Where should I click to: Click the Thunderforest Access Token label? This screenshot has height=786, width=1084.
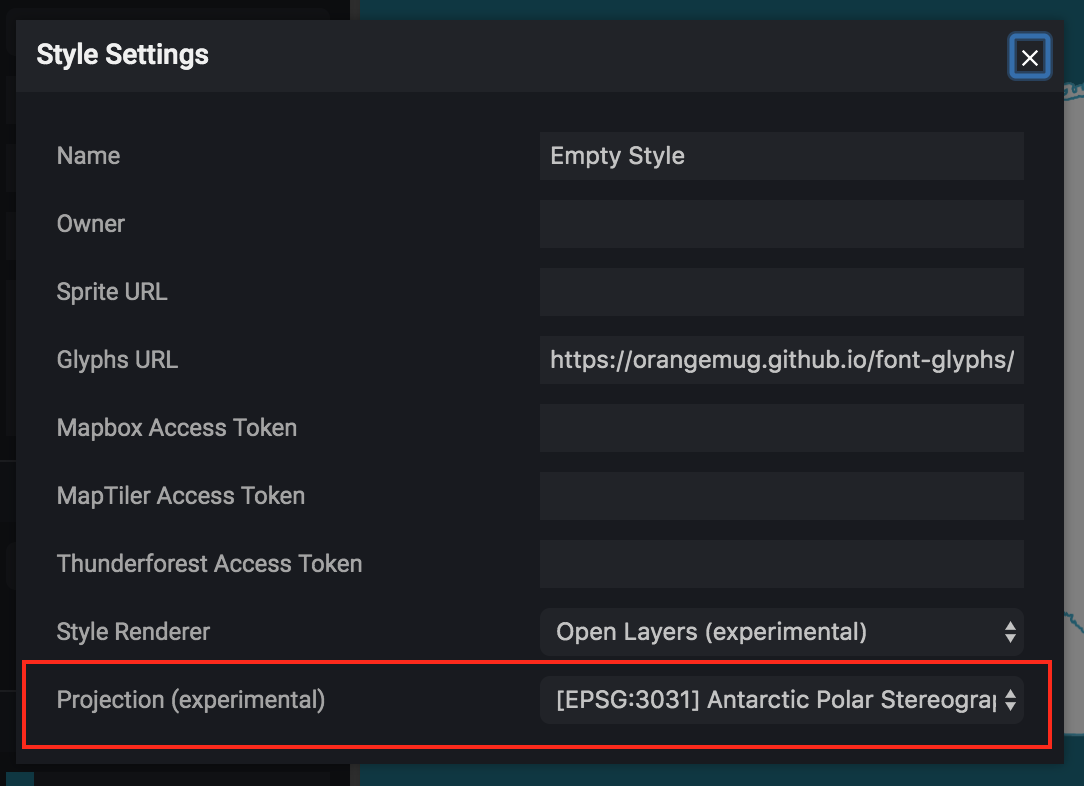tap(209, 563)
